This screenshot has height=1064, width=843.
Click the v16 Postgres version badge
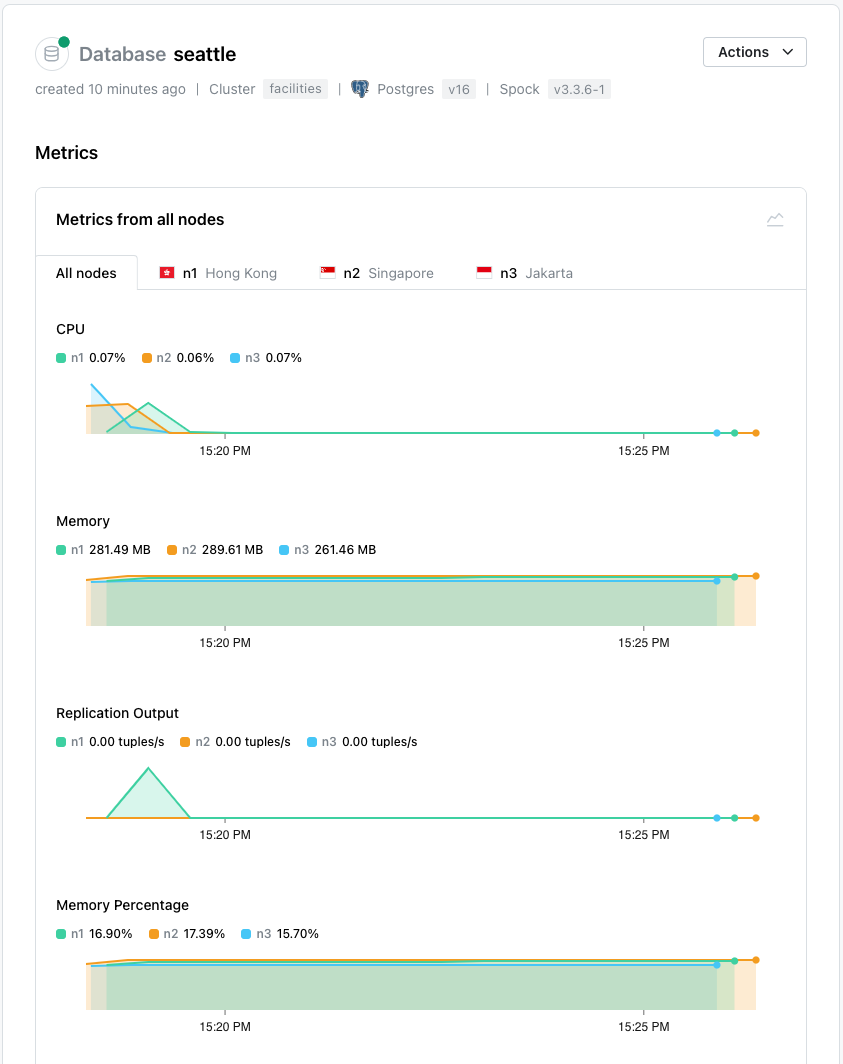459,89
